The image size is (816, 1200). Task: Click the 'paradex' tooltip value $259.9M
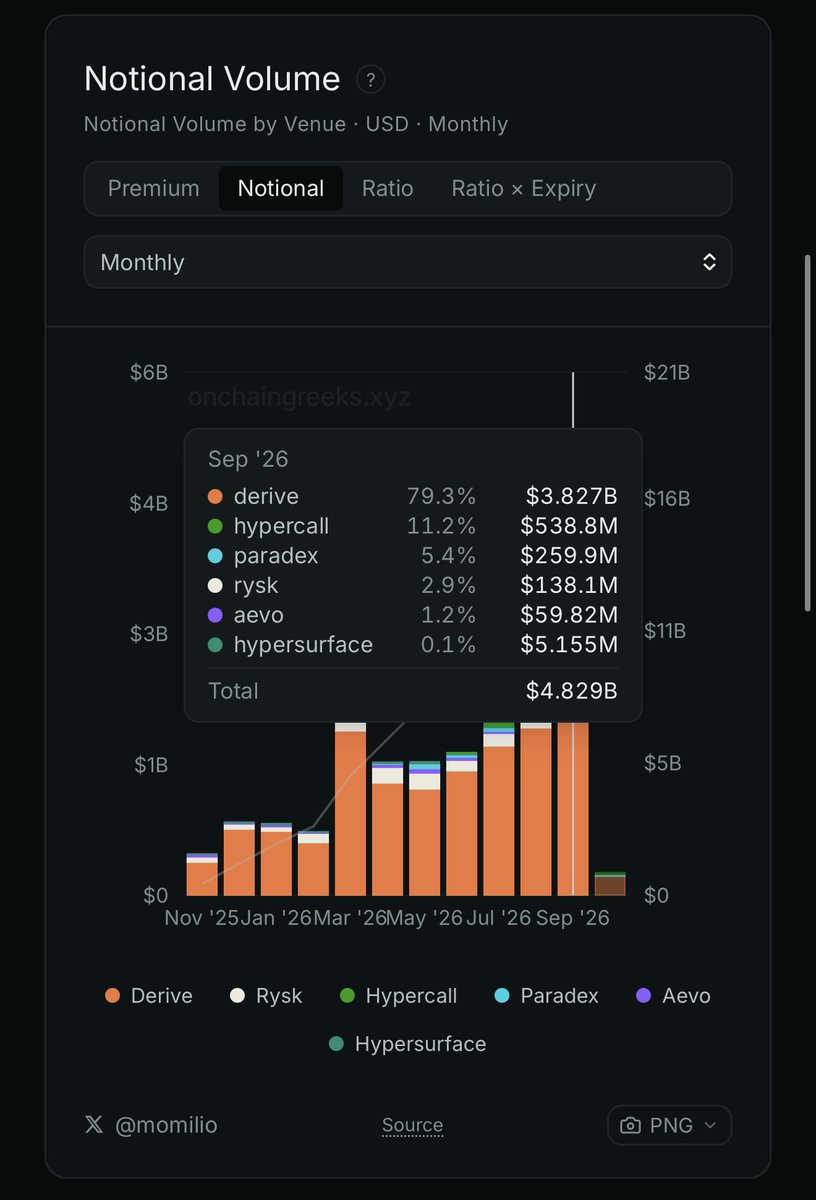569,555
